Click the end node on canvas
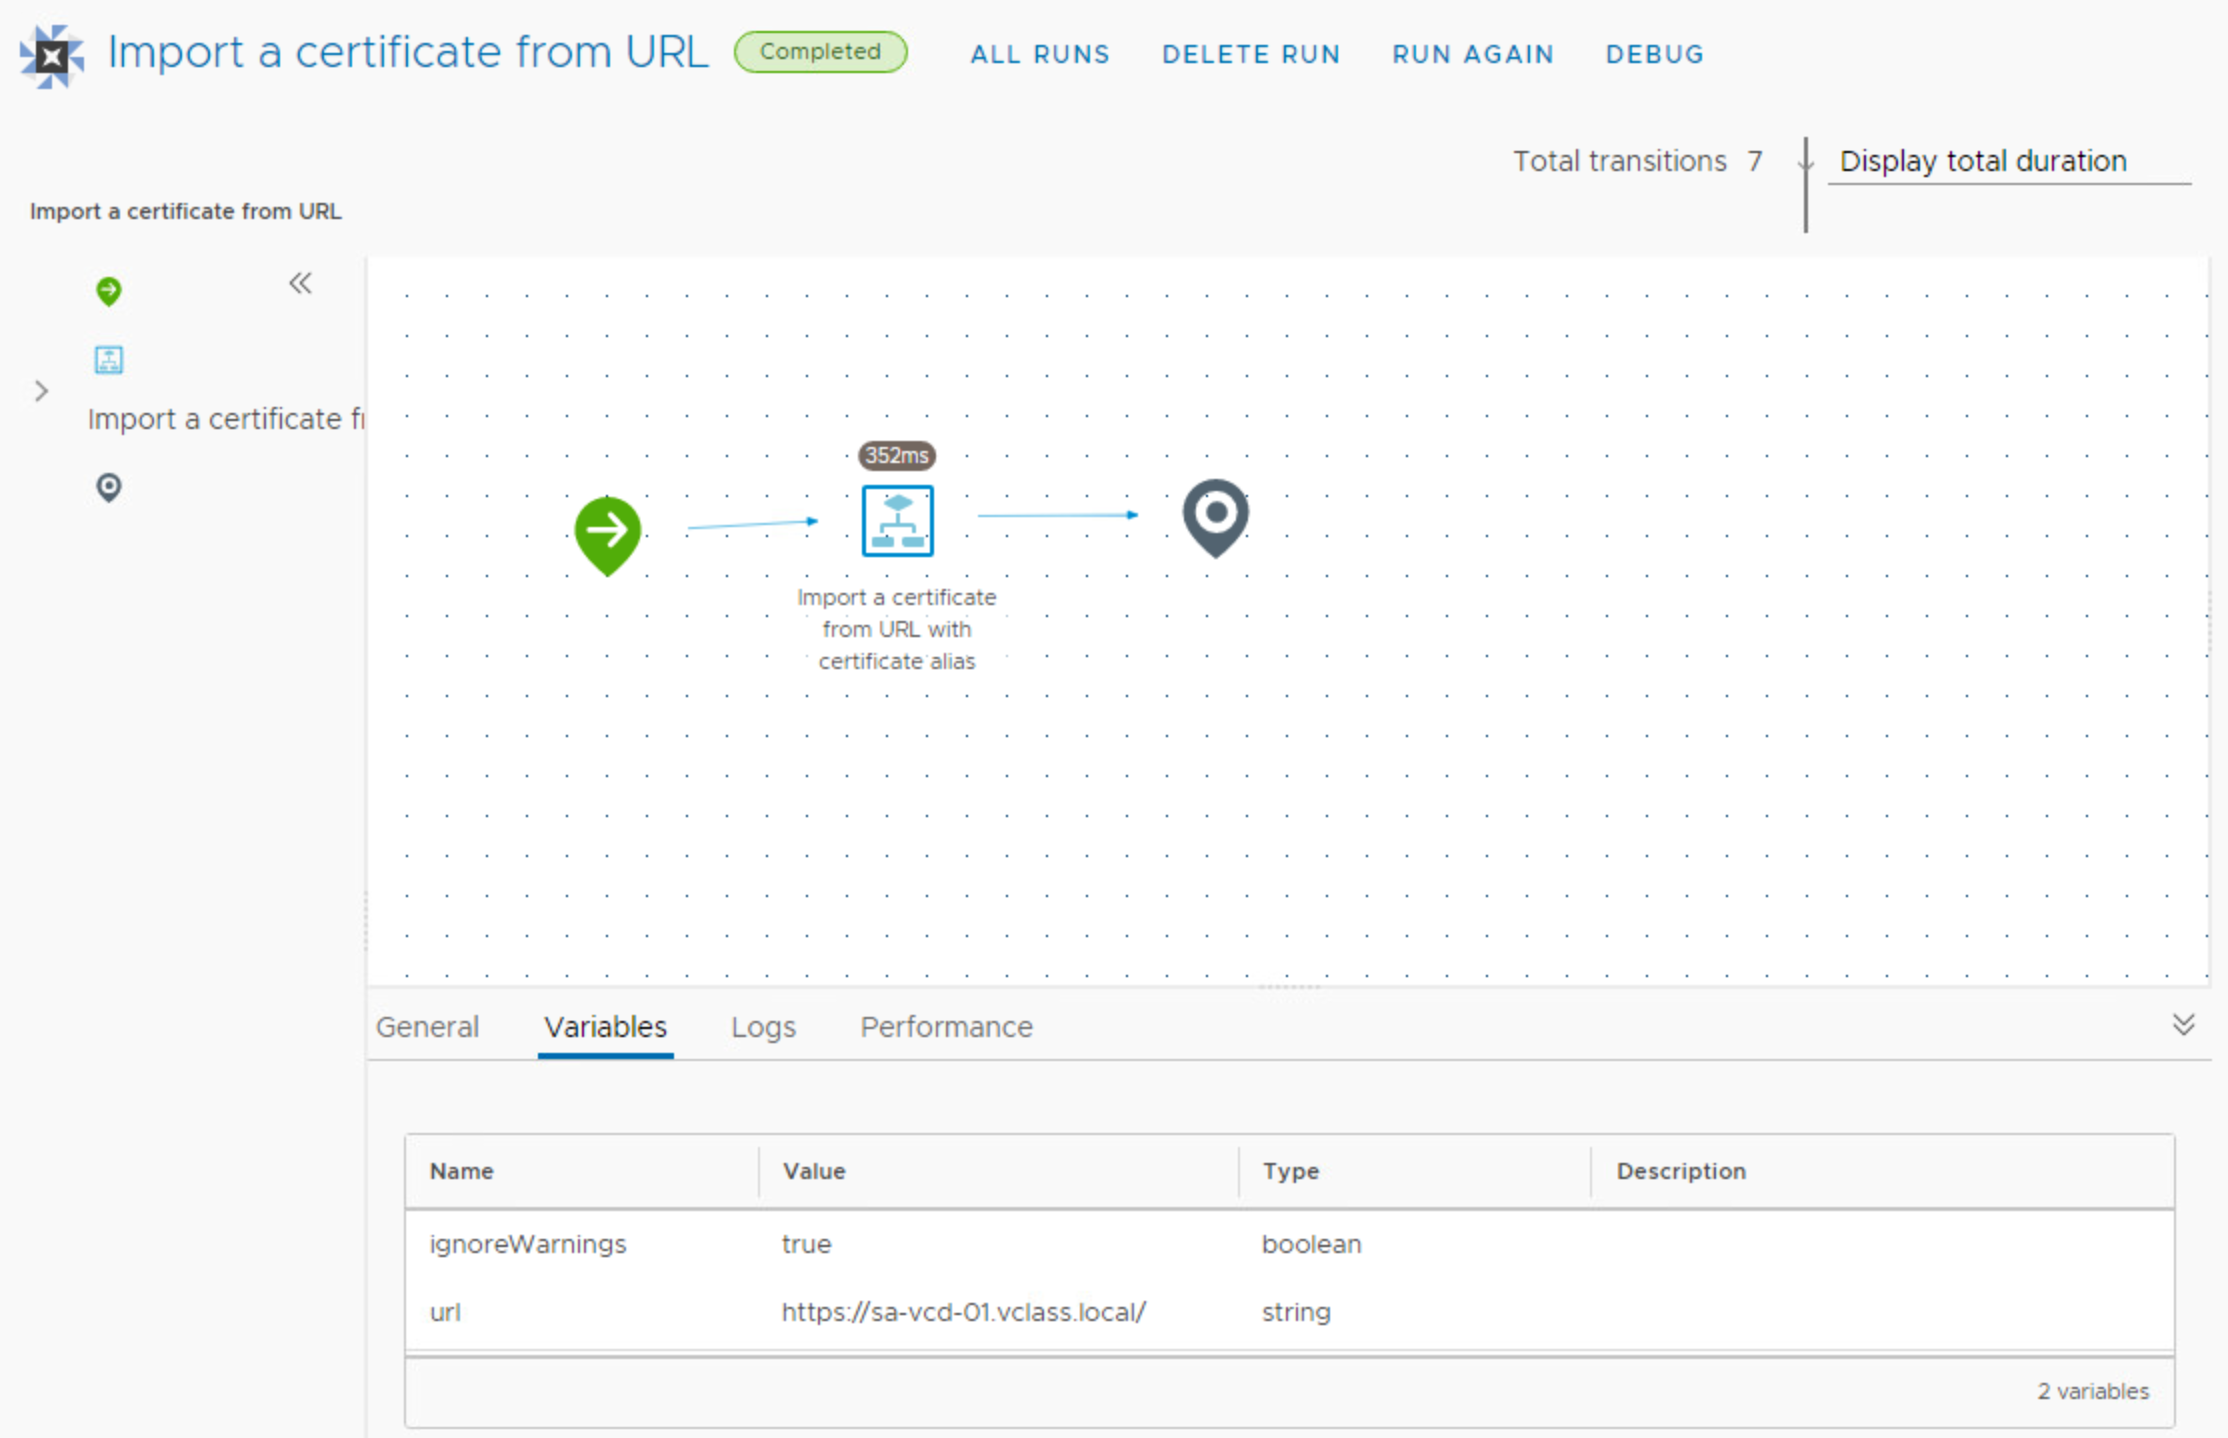2228x1438 pixels. (x=1216, y=517)
